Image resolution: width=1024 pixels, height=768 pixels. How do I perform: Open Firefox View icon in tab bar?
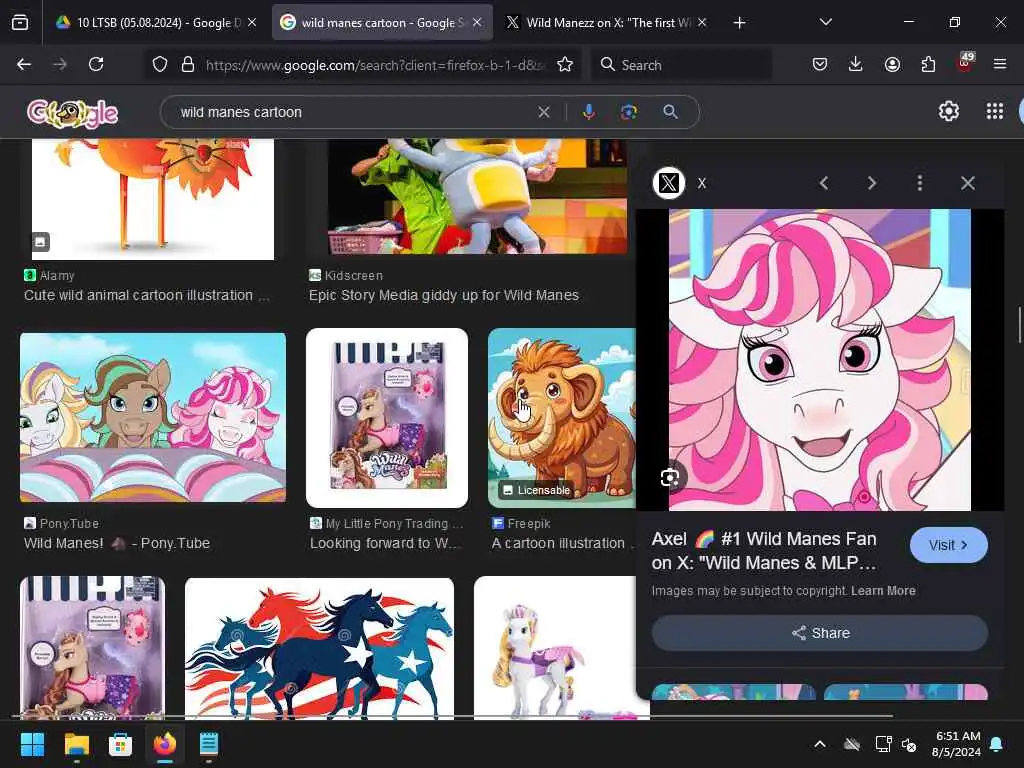tap(20, 23)
